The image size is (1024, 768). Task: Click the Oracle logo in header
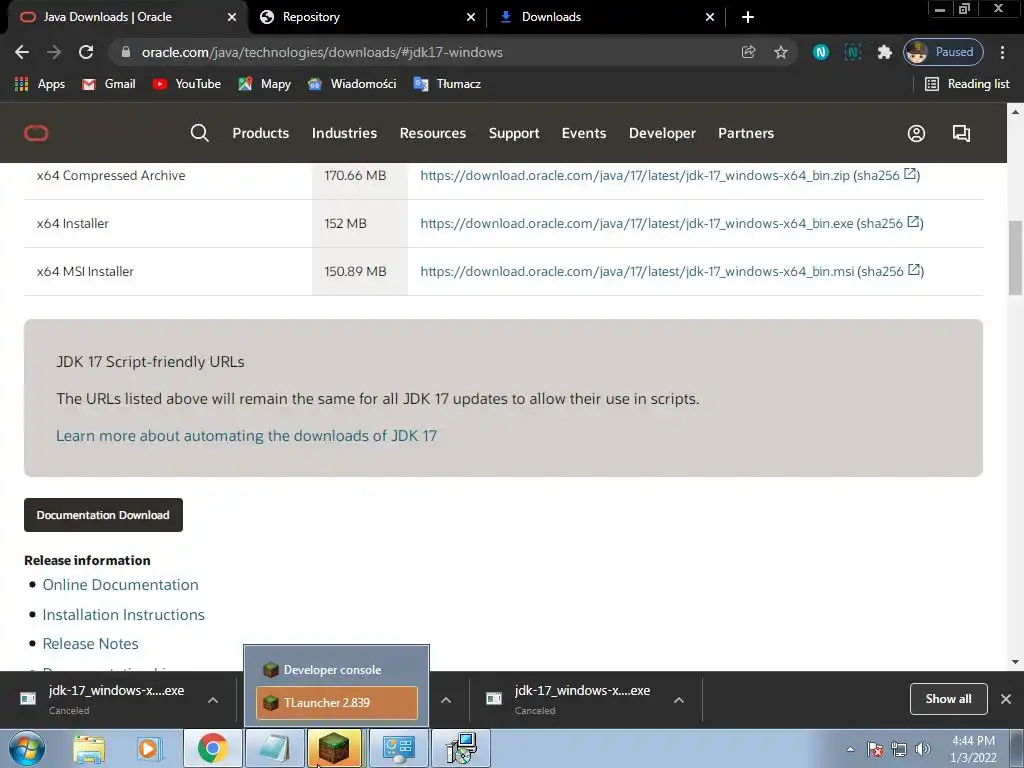(36, 133)
